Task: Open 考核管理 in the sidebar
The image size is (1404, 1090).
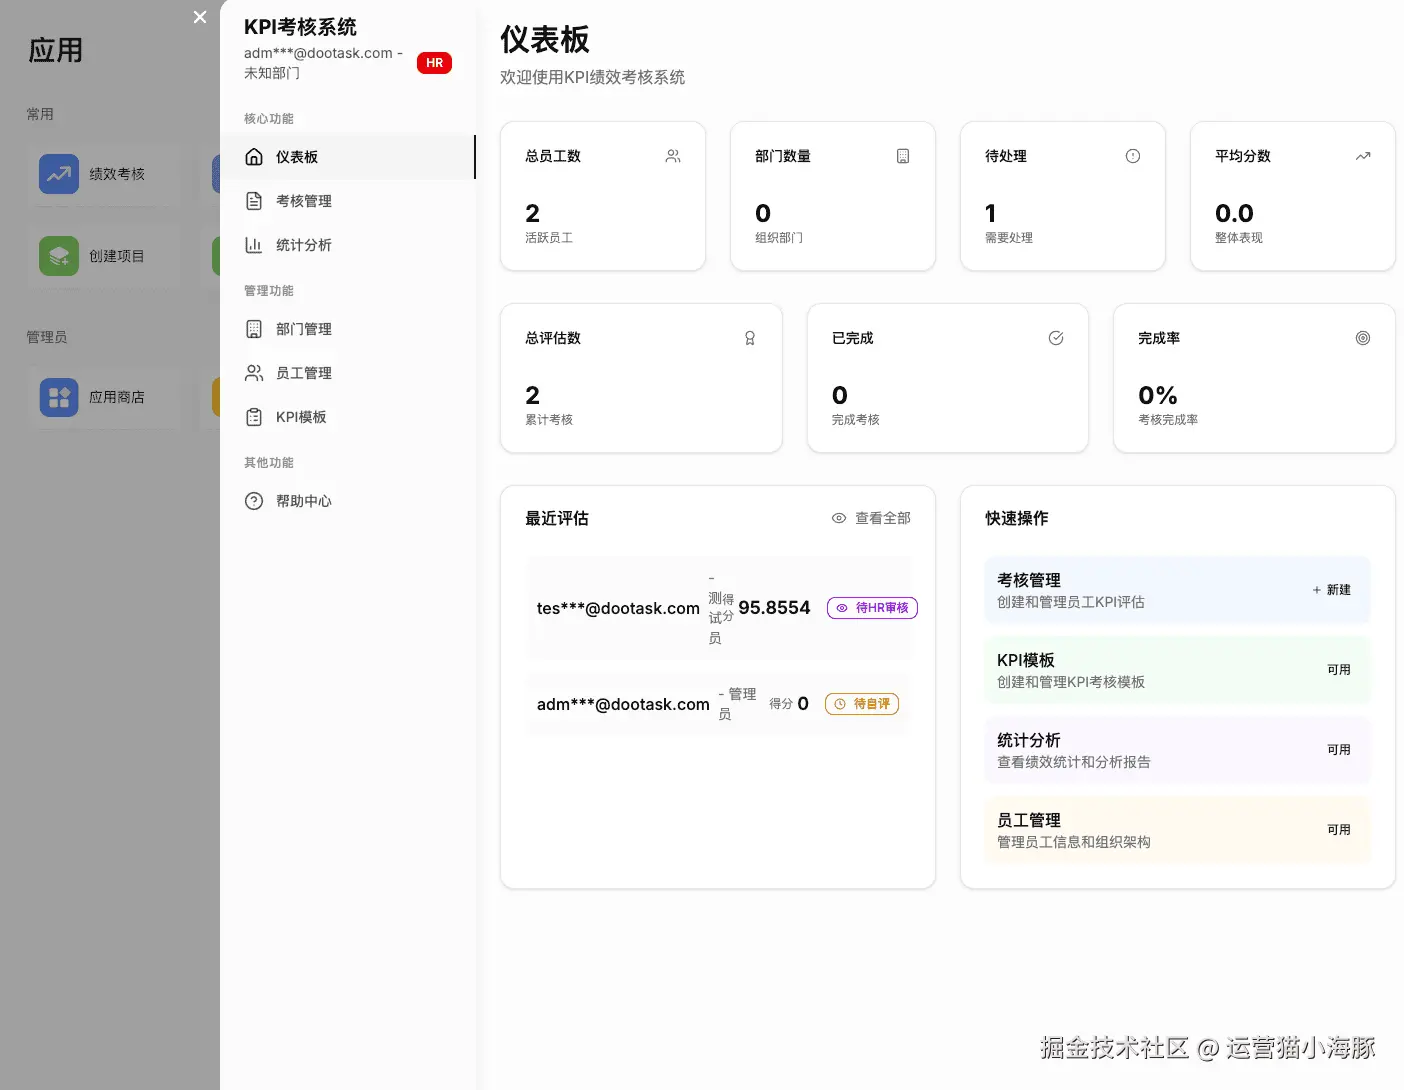Action: [x=349, y=201]
